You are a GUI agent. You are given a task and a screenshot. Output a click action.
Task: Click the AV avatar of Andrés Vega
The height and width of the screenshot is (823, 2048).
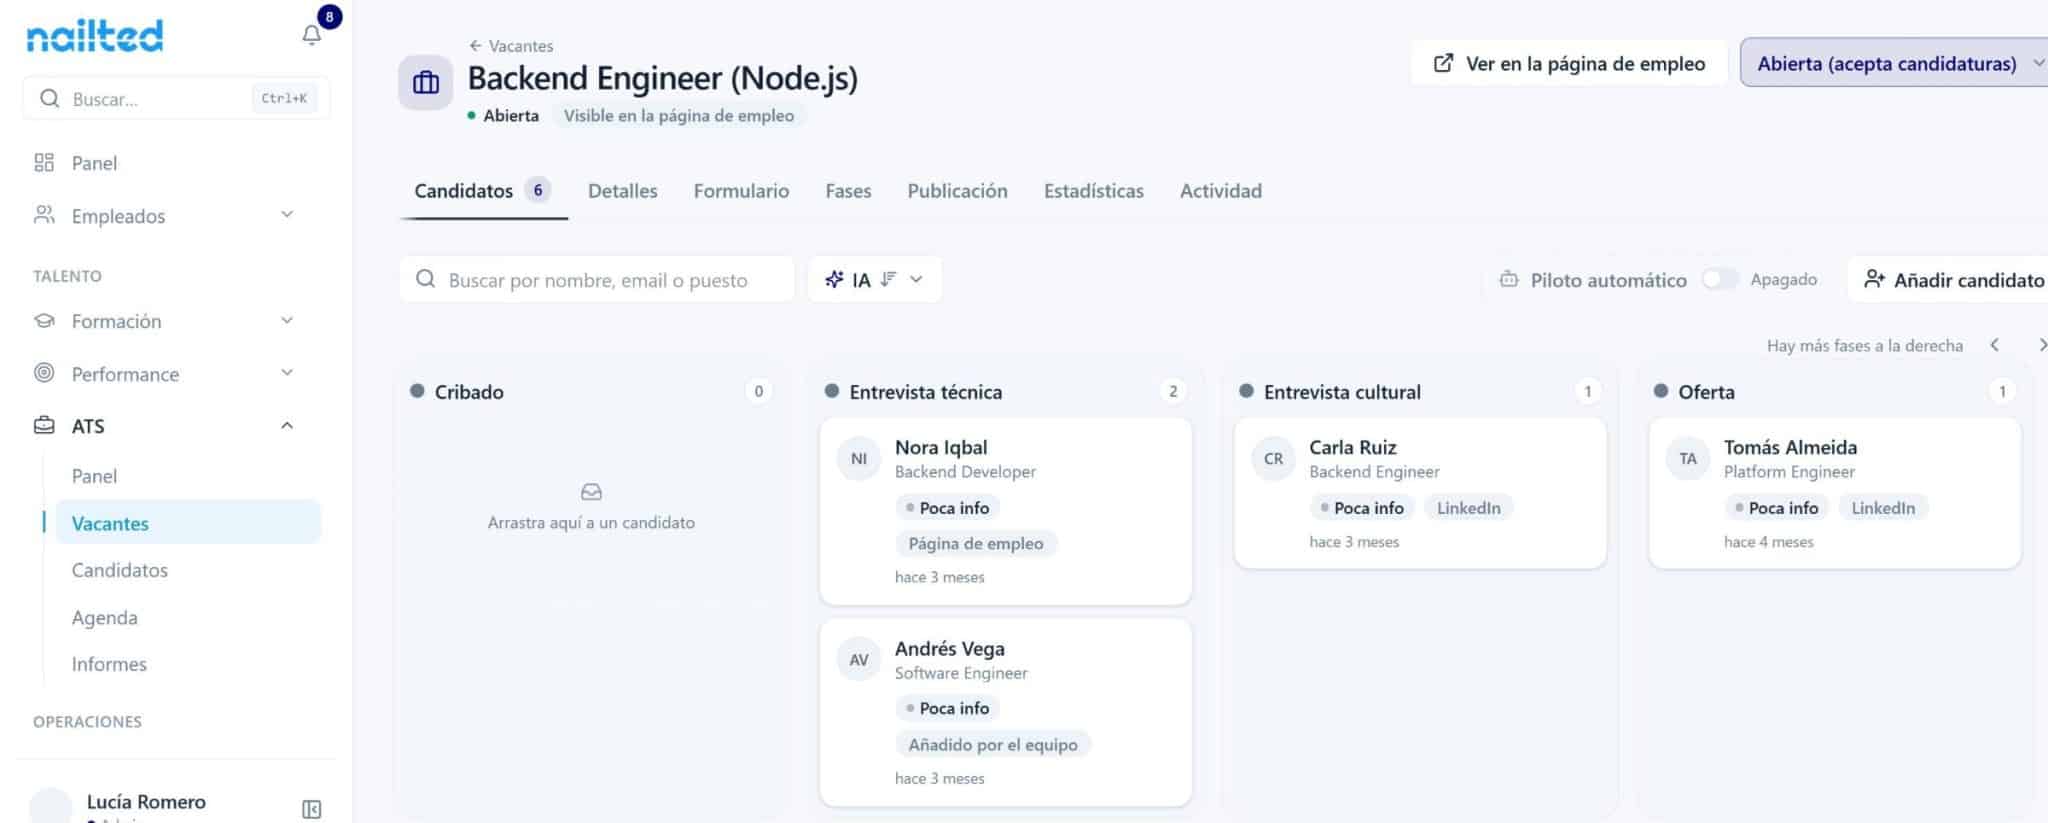point(859,660)
